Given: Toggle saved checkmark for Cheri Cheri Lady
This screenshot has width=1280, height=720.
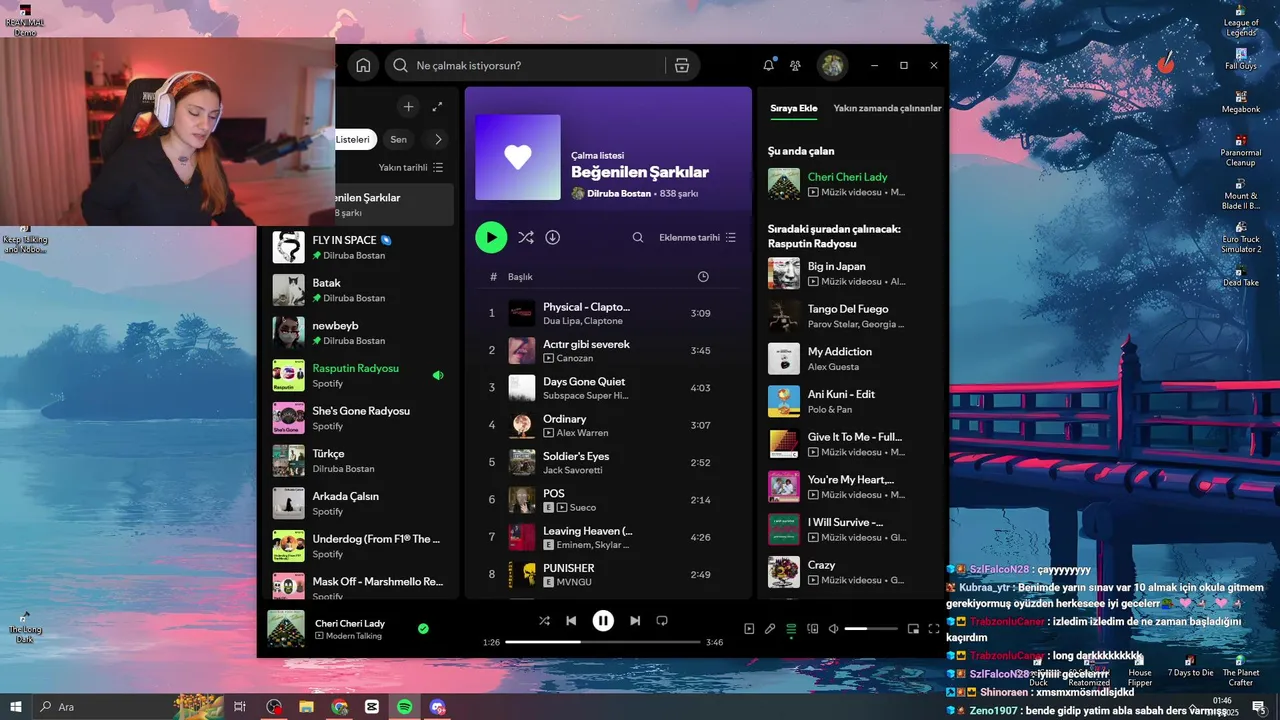Looking at the screenshot, I should click(x=423, y=629).
